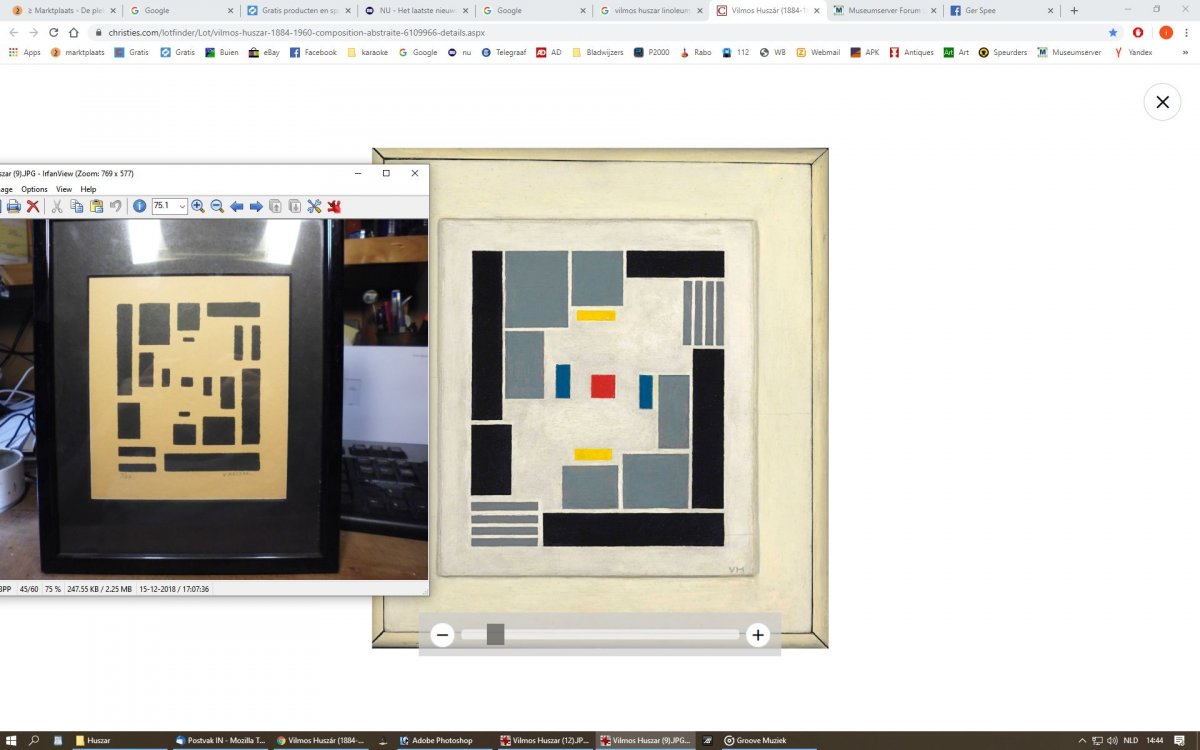Click the IrfanView print icon
This screenshot has height=750, width=1200.
(13, 206)
